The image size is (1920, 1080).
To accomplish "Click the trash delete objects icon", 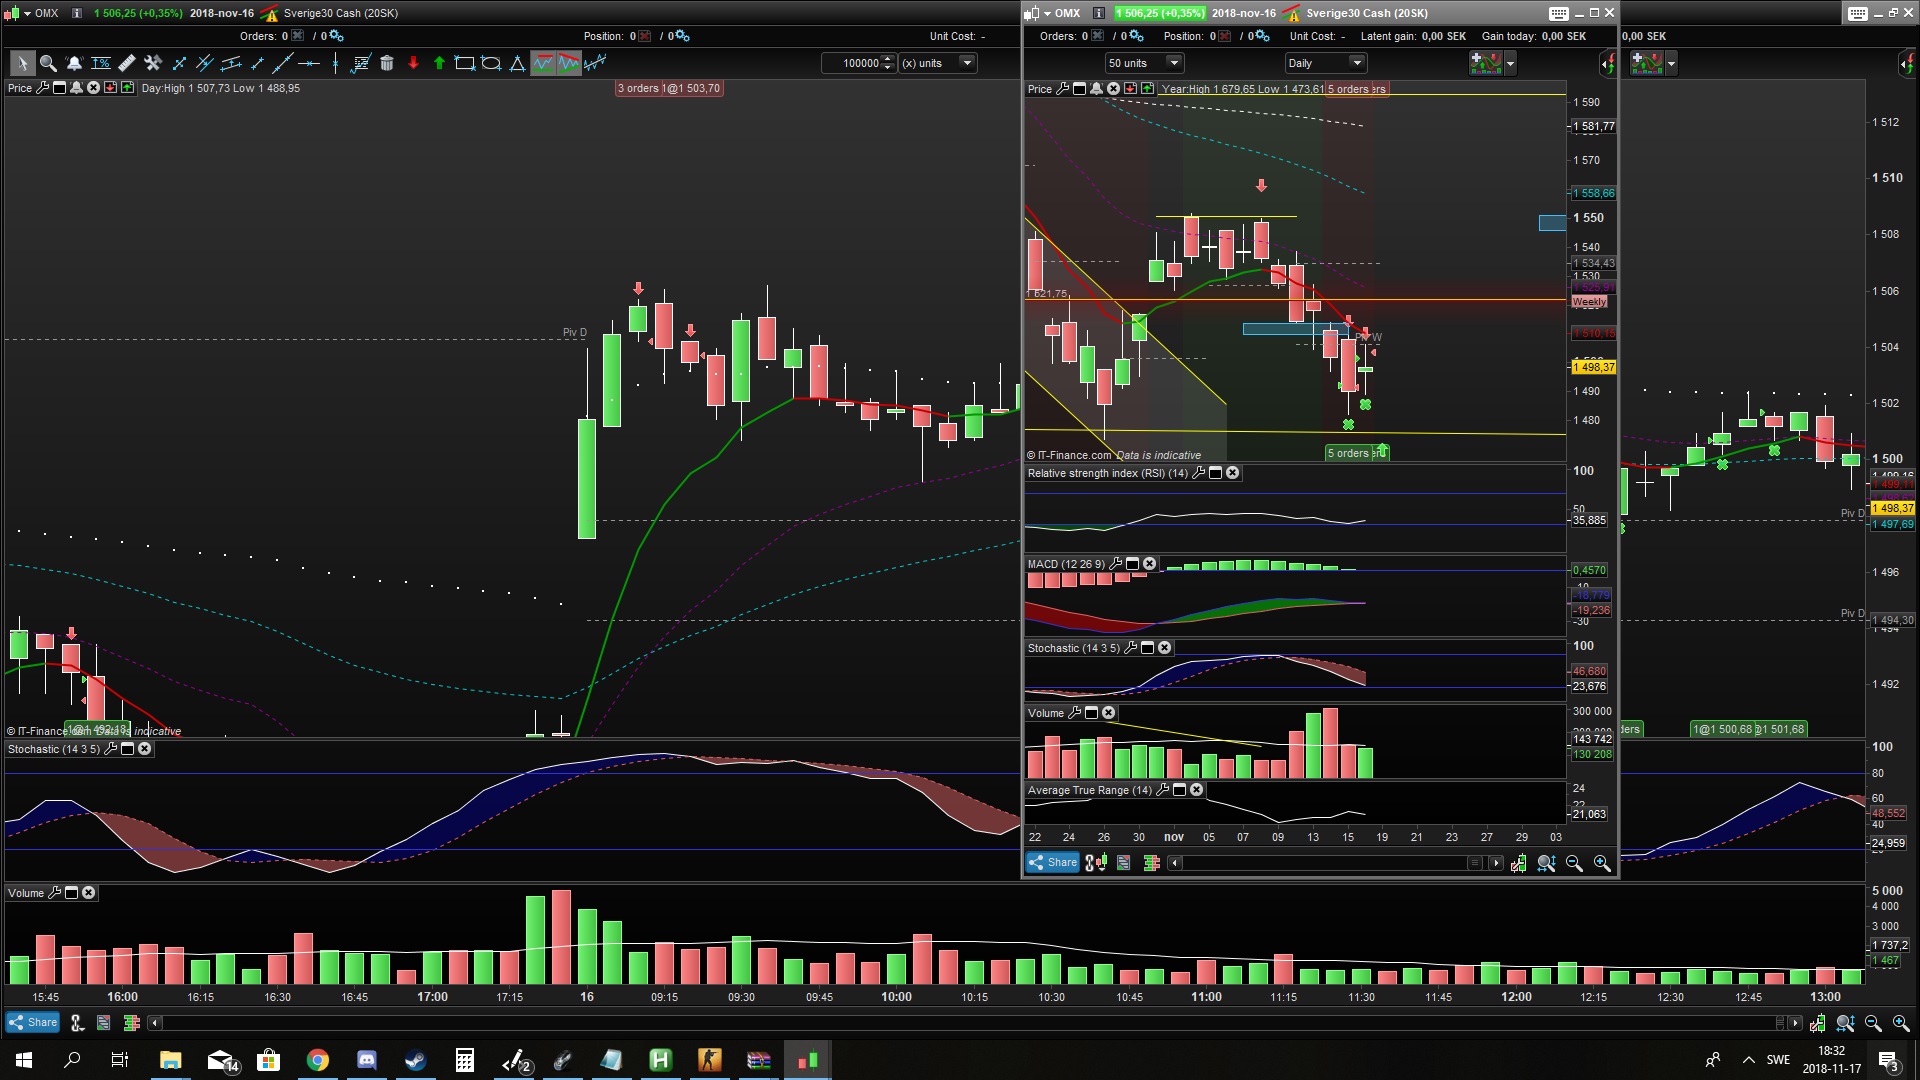I will pyautogui.click(x=387, y=63).
